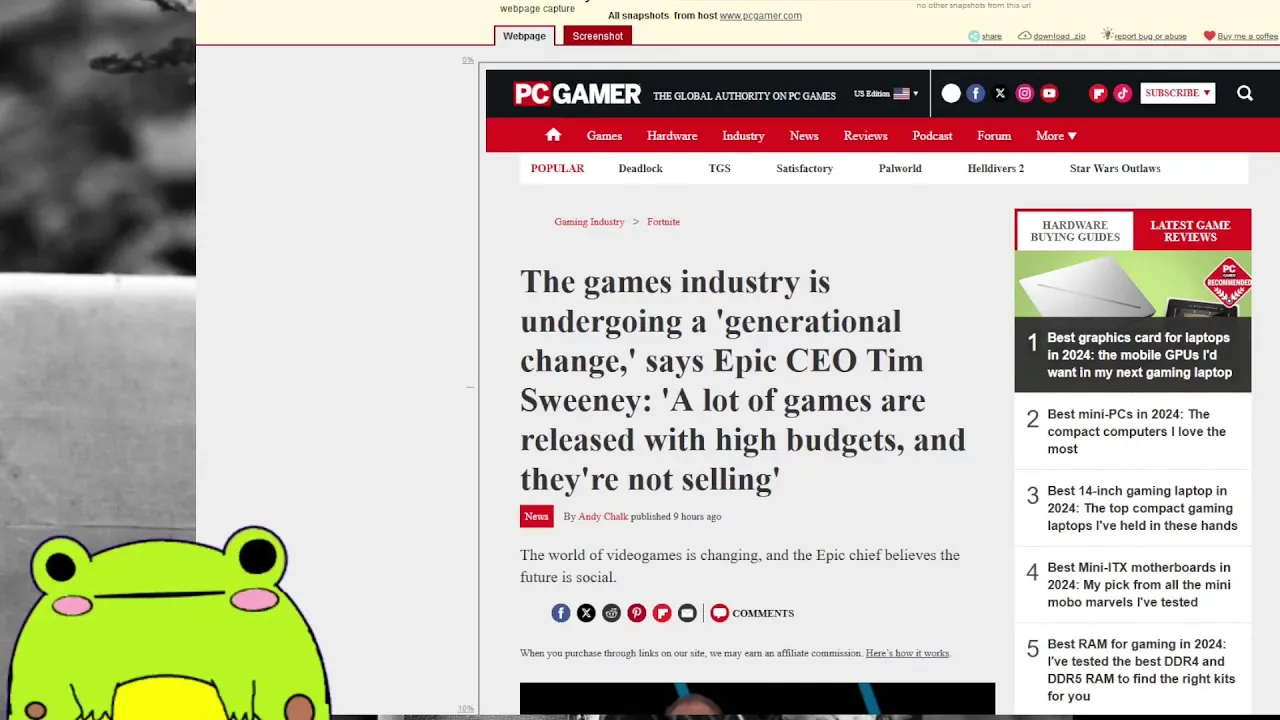The image size is (1280, 720).
Task: Open PC Gamer's Facebook page in header
Action: click(975, 93)
